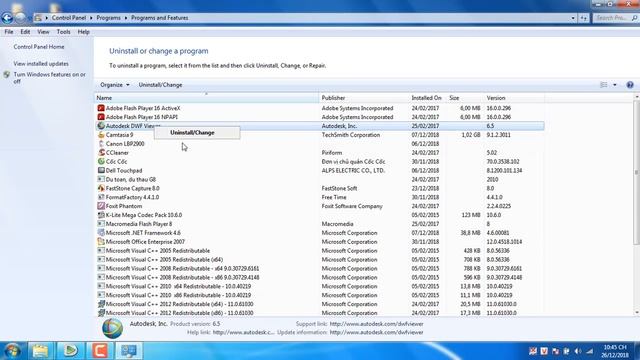Screen dimensions: 640x360
Task: Sort by the Size column header
Action: pos(465,98)
